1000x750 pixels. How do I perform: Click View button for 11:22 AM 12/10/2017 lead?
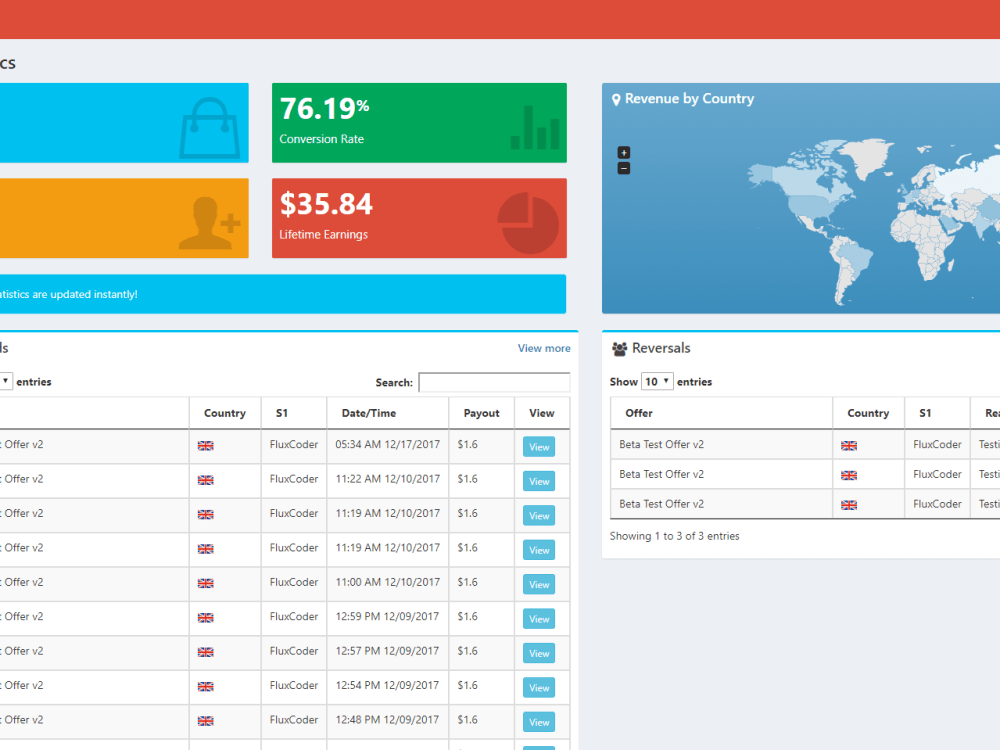coord(539,482)
